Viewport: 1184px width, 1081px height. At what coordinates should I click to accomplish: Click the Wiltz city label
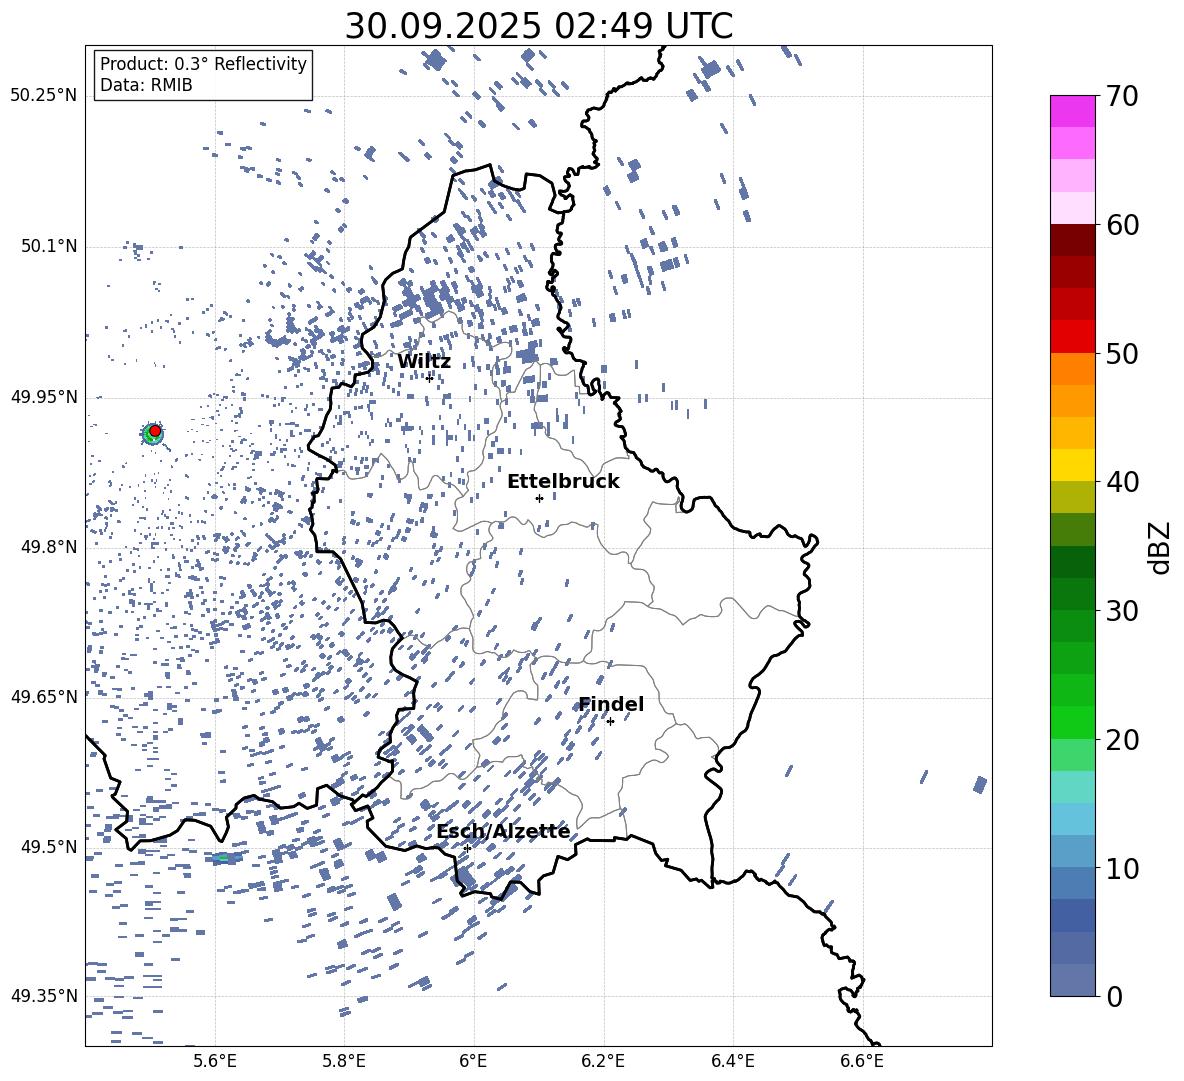click(x=424, y=362)
